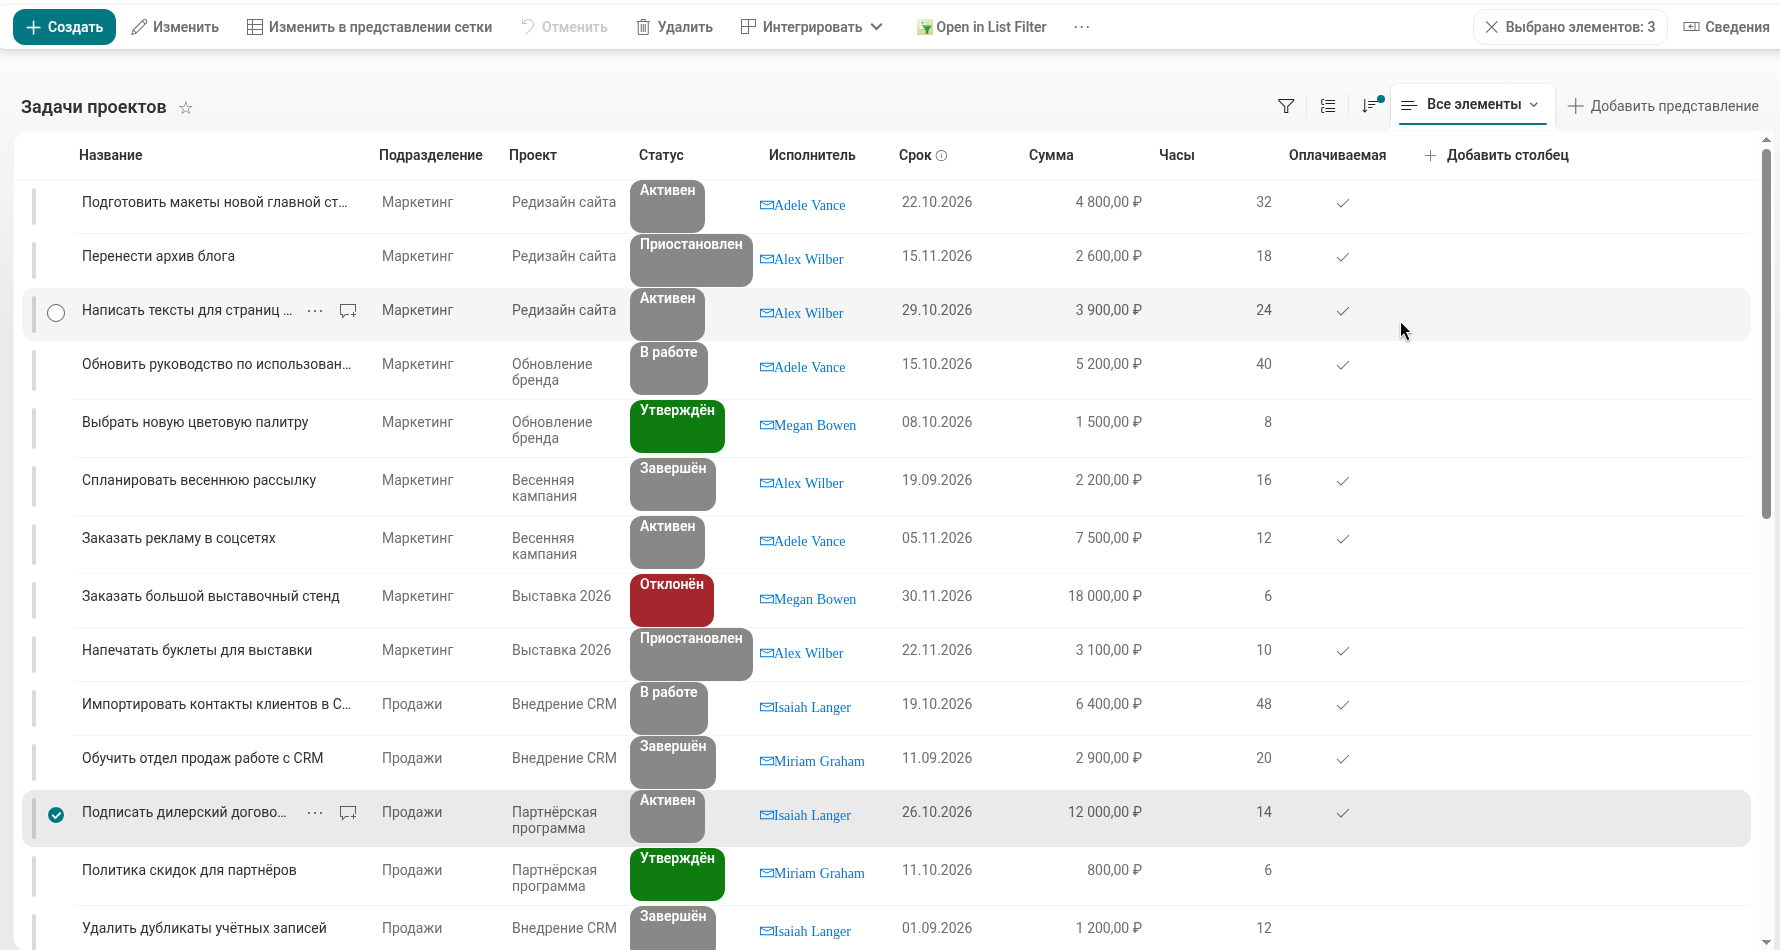This screenshot has width=1780, height=950.
Task: Click the Название column header
Action: click(x=111, y=155)
